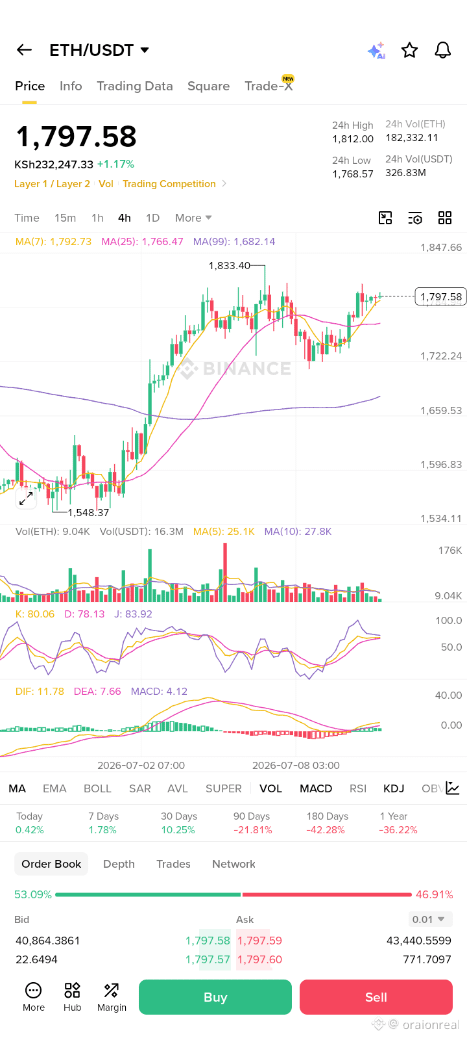This screenshot has height=1040, width=467.
Task: Switch to the Price tab
Action: click(30, 86)
